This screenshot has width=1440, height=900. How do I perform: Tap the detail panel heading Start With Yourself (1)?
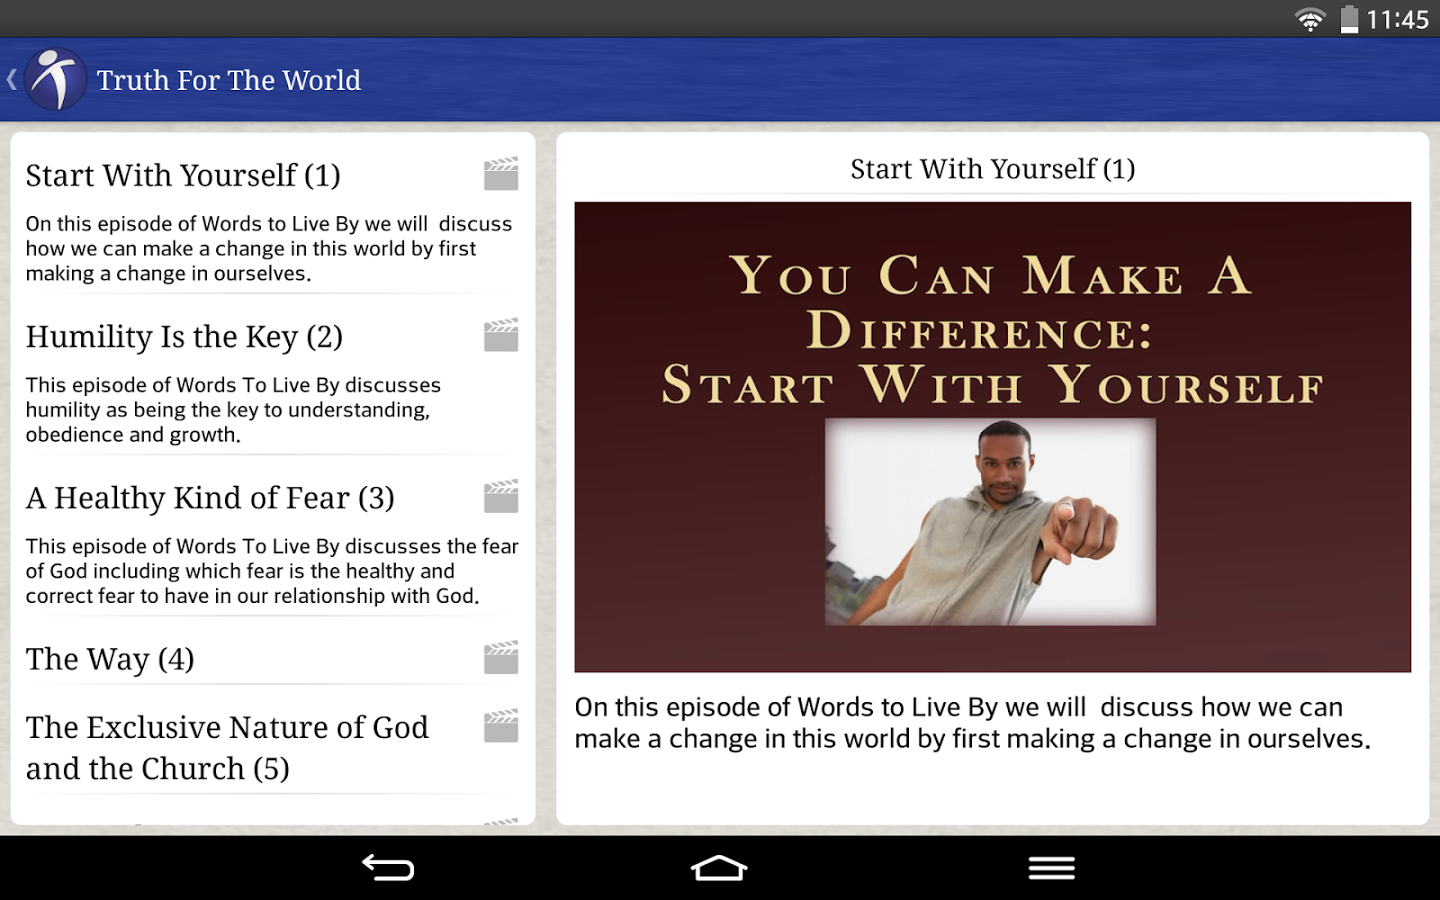(x=992, y=169)
